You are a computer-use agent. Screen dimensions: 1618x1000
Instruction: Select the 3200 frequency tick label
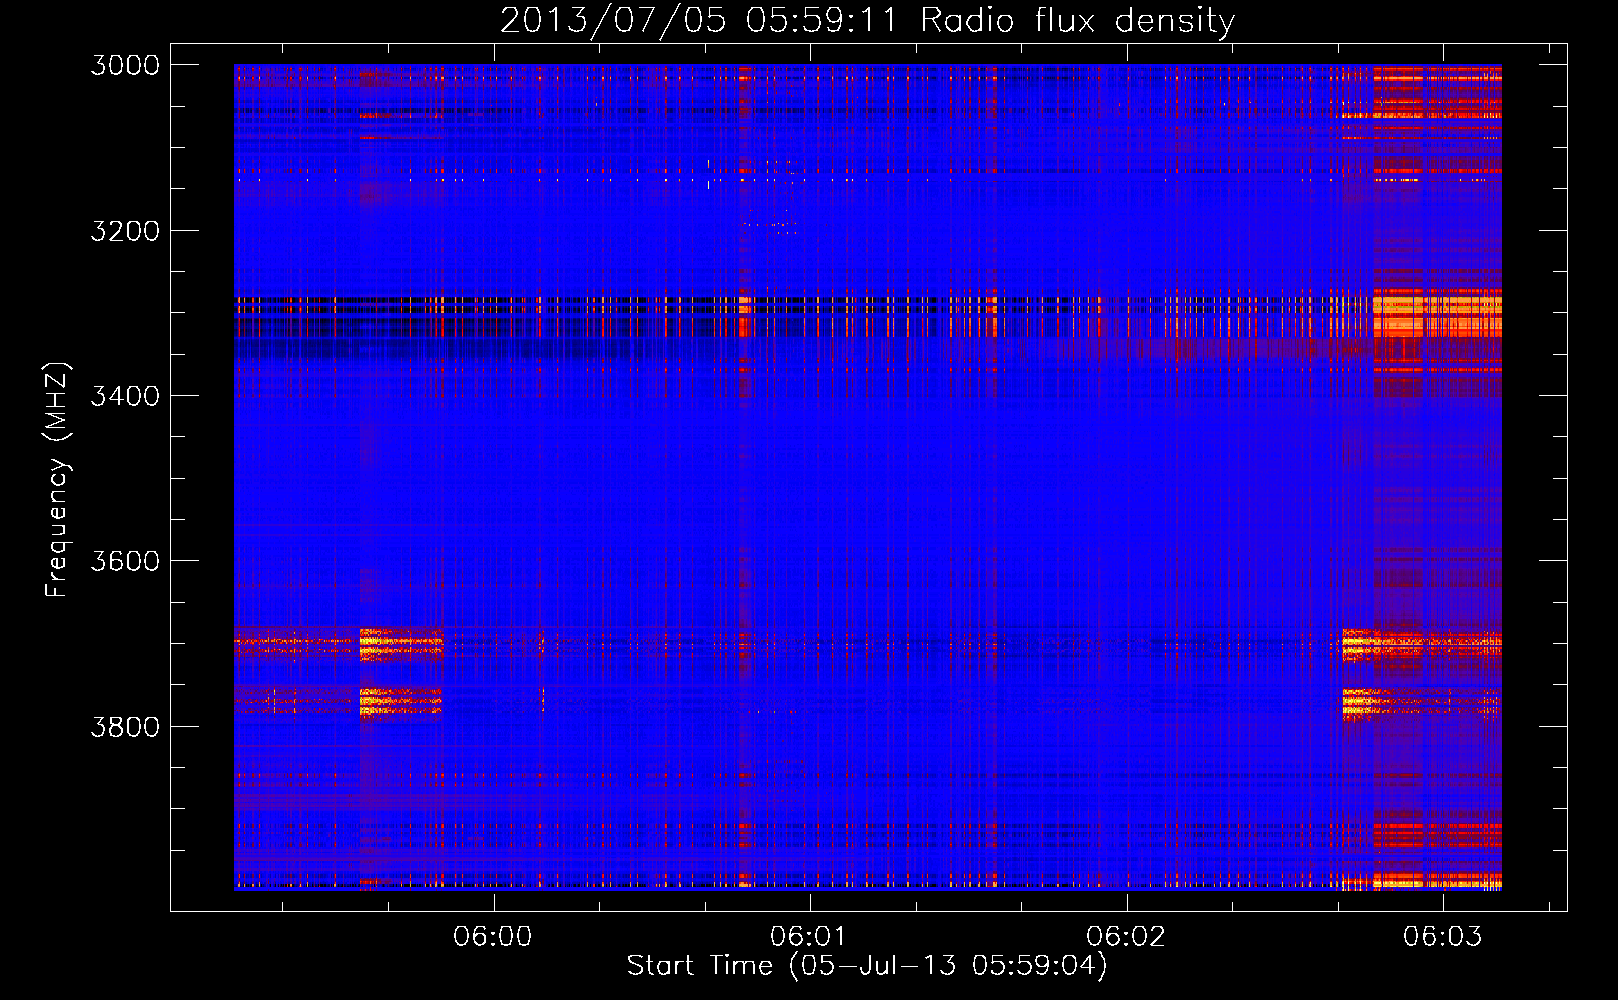click(x=125, y=231)
